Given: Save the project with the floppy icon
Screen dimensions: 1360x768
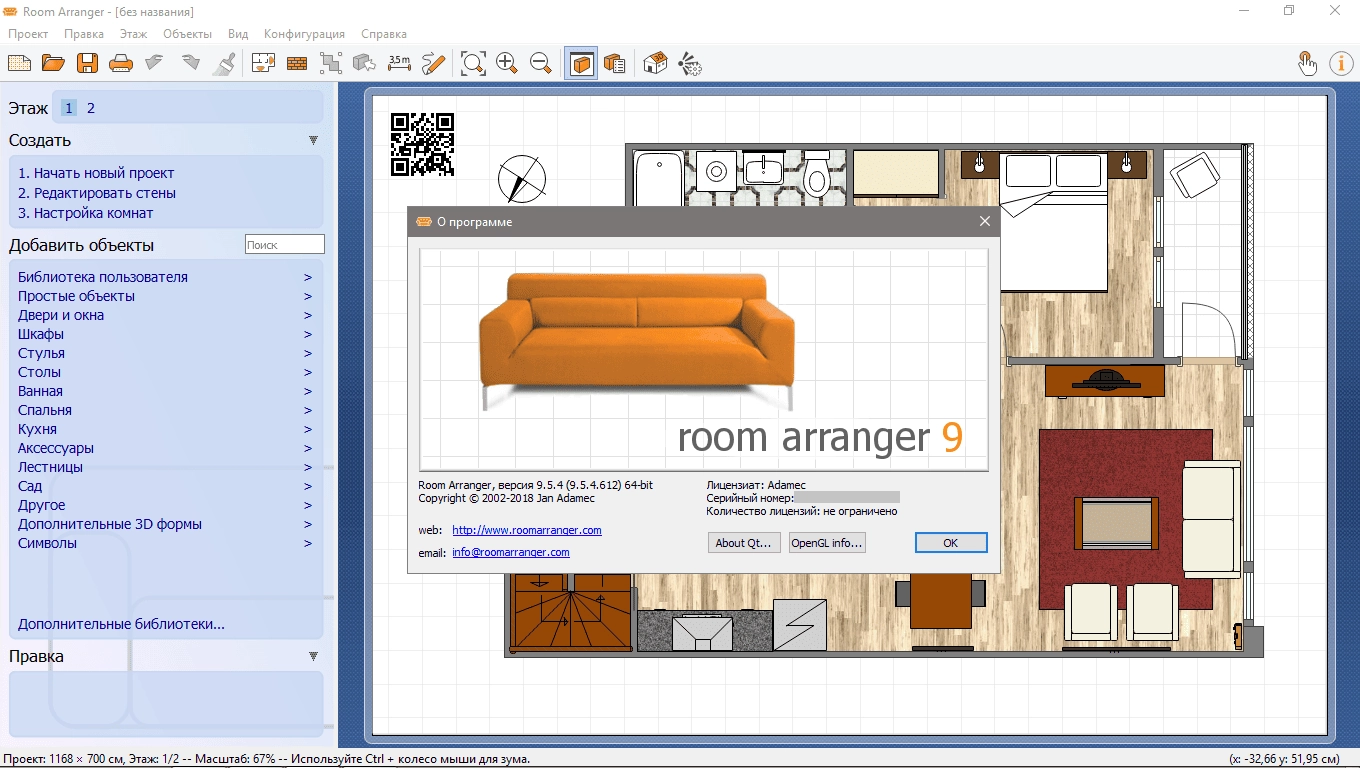Looking at the screenshot, I should (87, 63).
